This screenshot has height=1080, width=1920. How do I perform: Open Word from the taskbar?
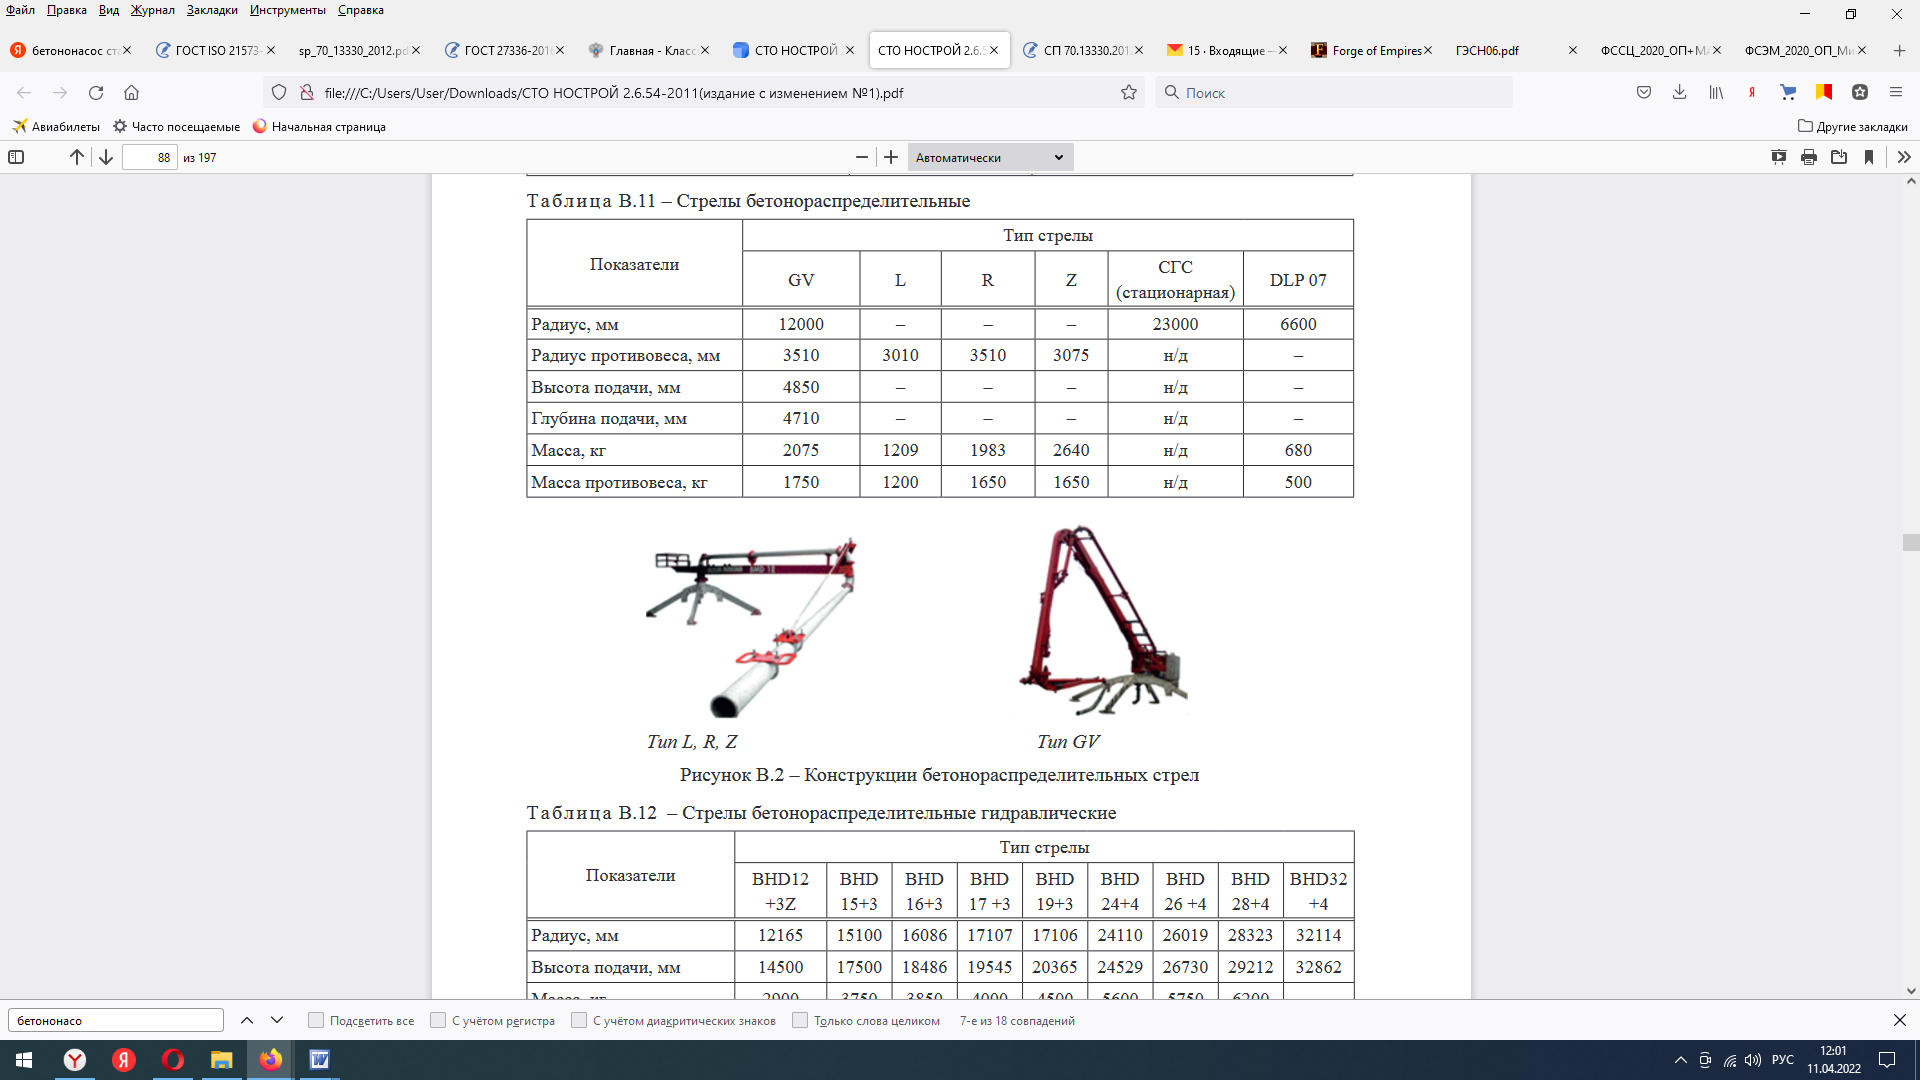click(319, 1060)
